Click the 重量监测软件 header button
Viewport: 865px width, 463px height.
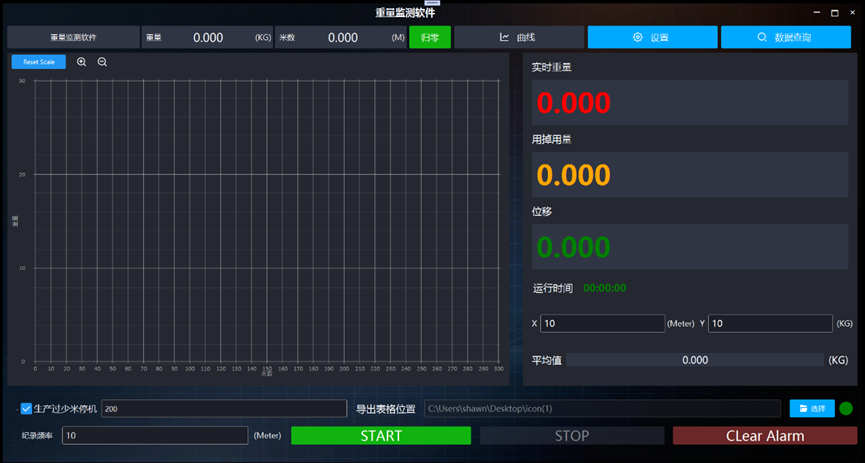[x=73, y=38]
